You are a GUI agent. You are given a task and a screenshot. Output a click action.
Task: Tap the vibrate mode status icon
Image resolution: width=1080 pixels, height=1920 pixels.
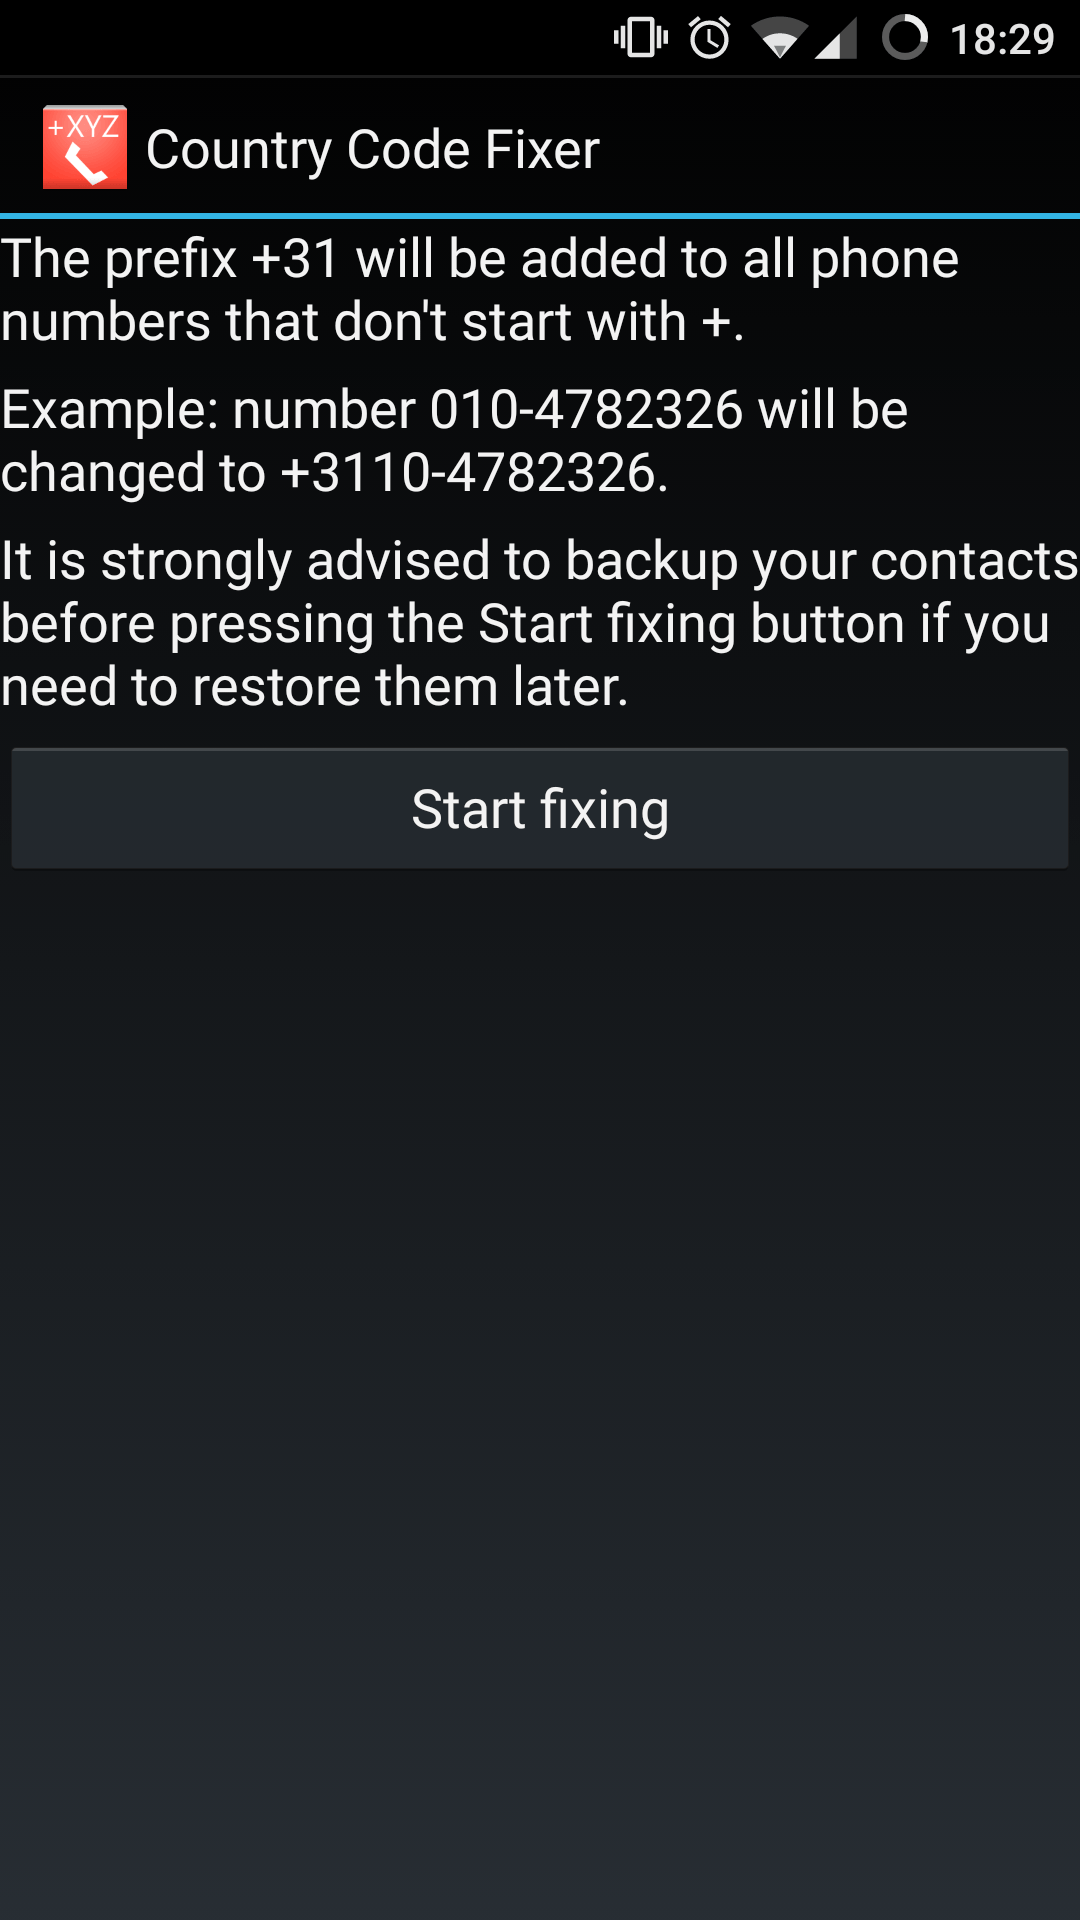[x=641, y=38]
